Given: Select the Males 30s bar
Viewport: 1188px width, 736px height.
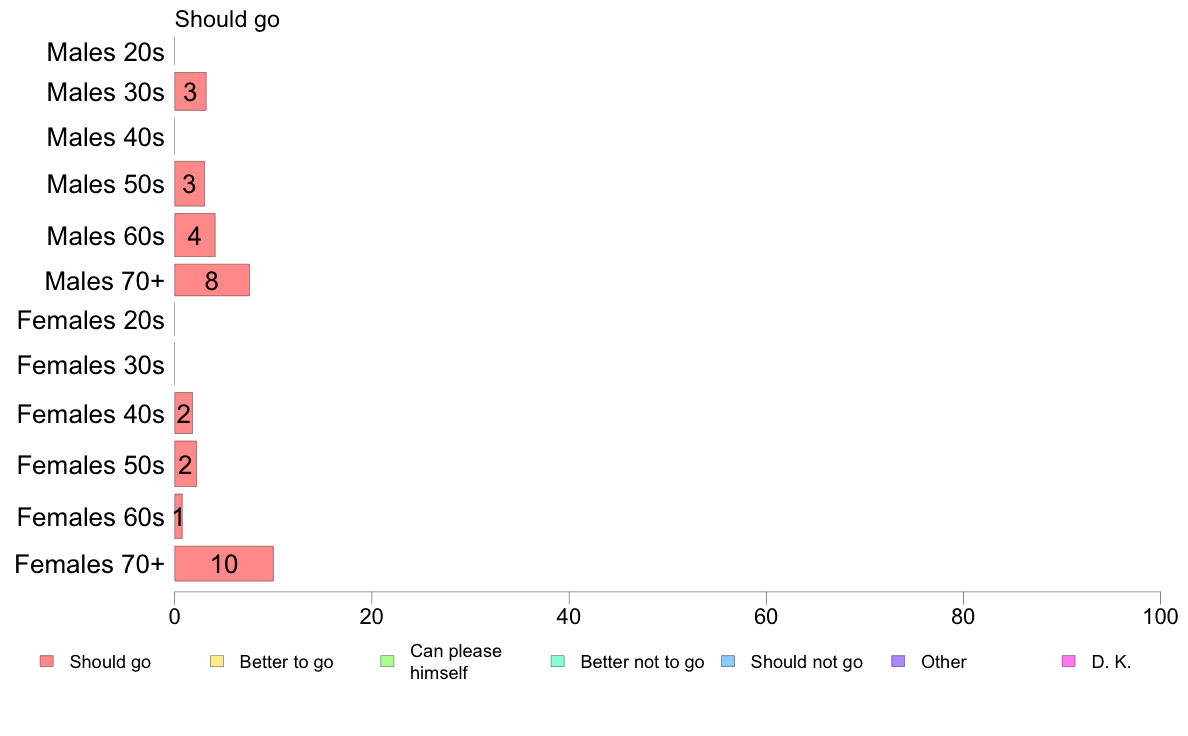Looking at the screenshot, I should (190, 92).
